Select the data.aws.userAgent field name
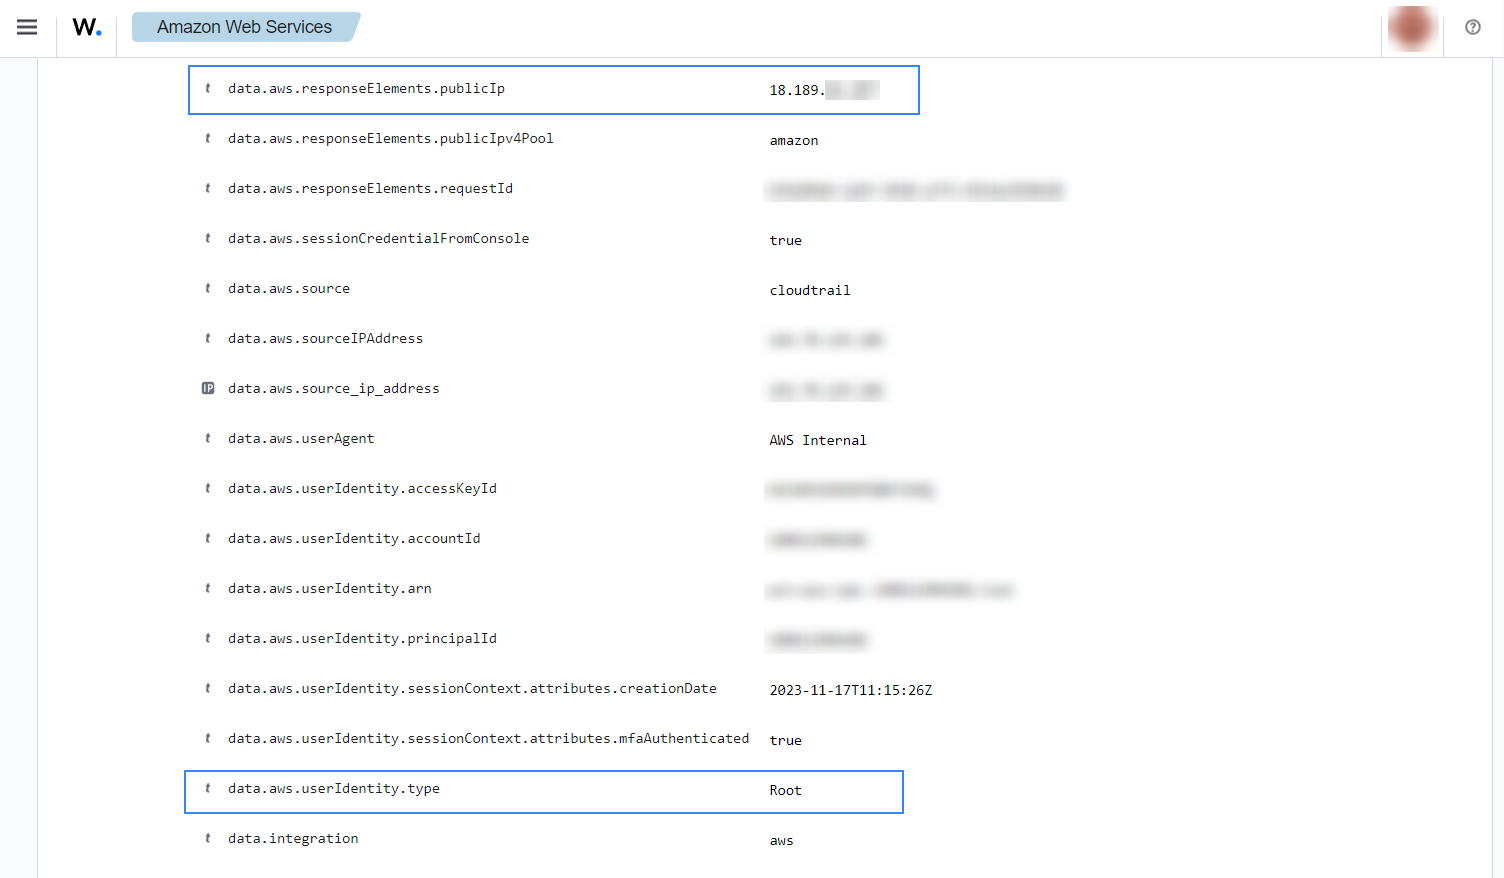The width and height of the screenshot is (1504, 878). pos(301,438)
